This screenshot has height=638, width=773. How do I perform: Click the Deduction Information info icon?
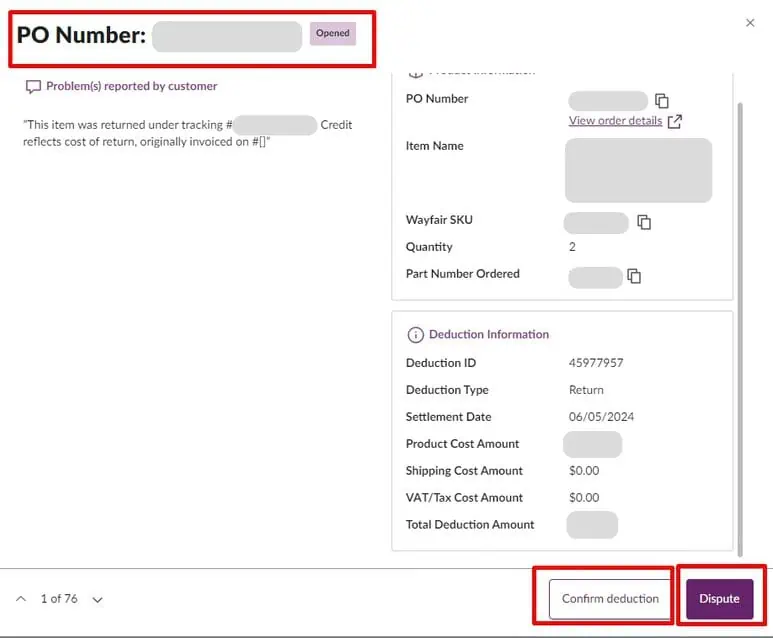(416, 335)
